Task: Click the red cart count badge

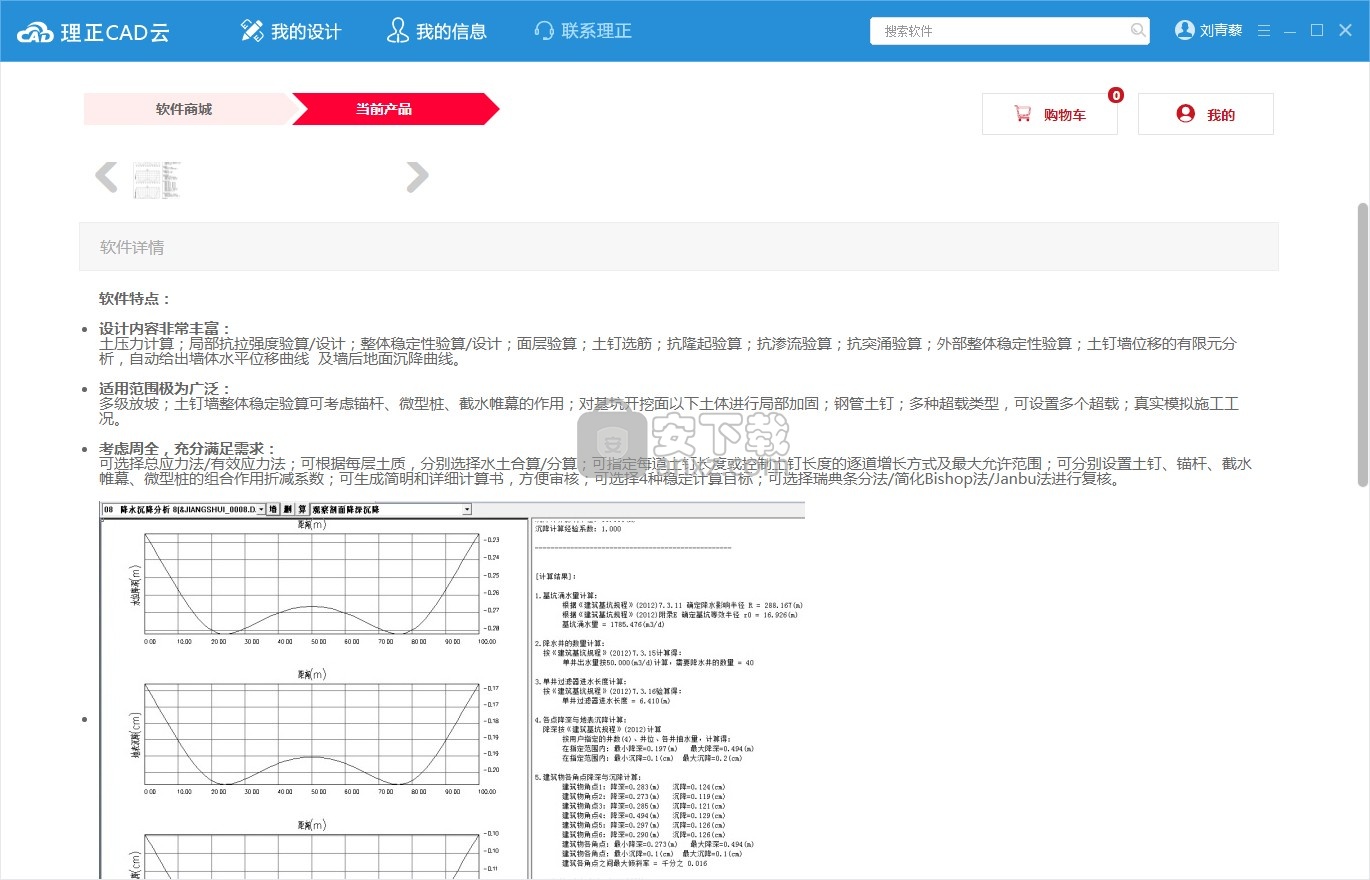Action: (x=1116, y=96)
